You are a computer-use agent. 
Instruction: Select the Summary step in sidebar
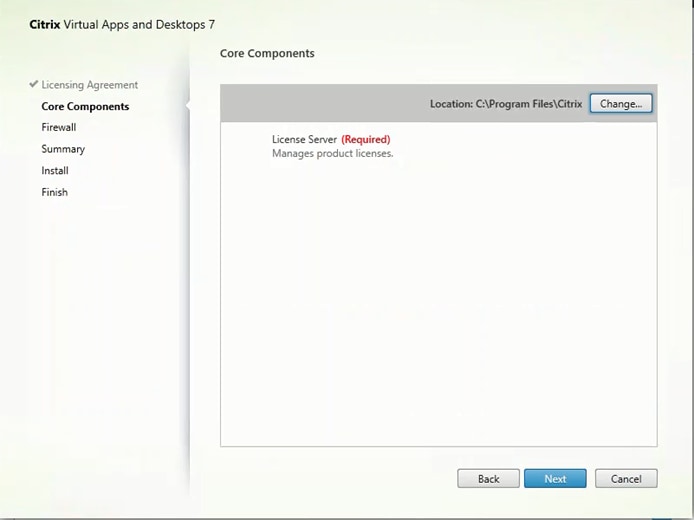coord(63,149)
